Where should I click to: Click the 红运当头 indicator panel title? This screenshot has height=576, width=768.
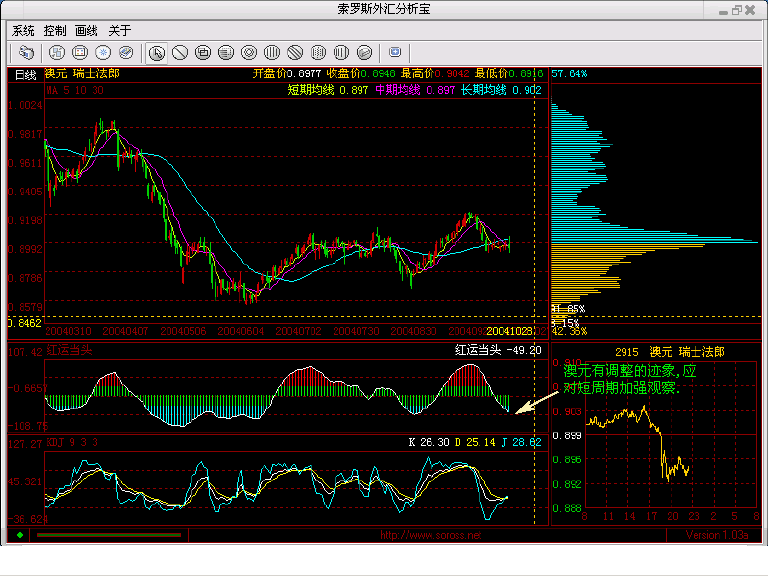click(x=68, y=350)
